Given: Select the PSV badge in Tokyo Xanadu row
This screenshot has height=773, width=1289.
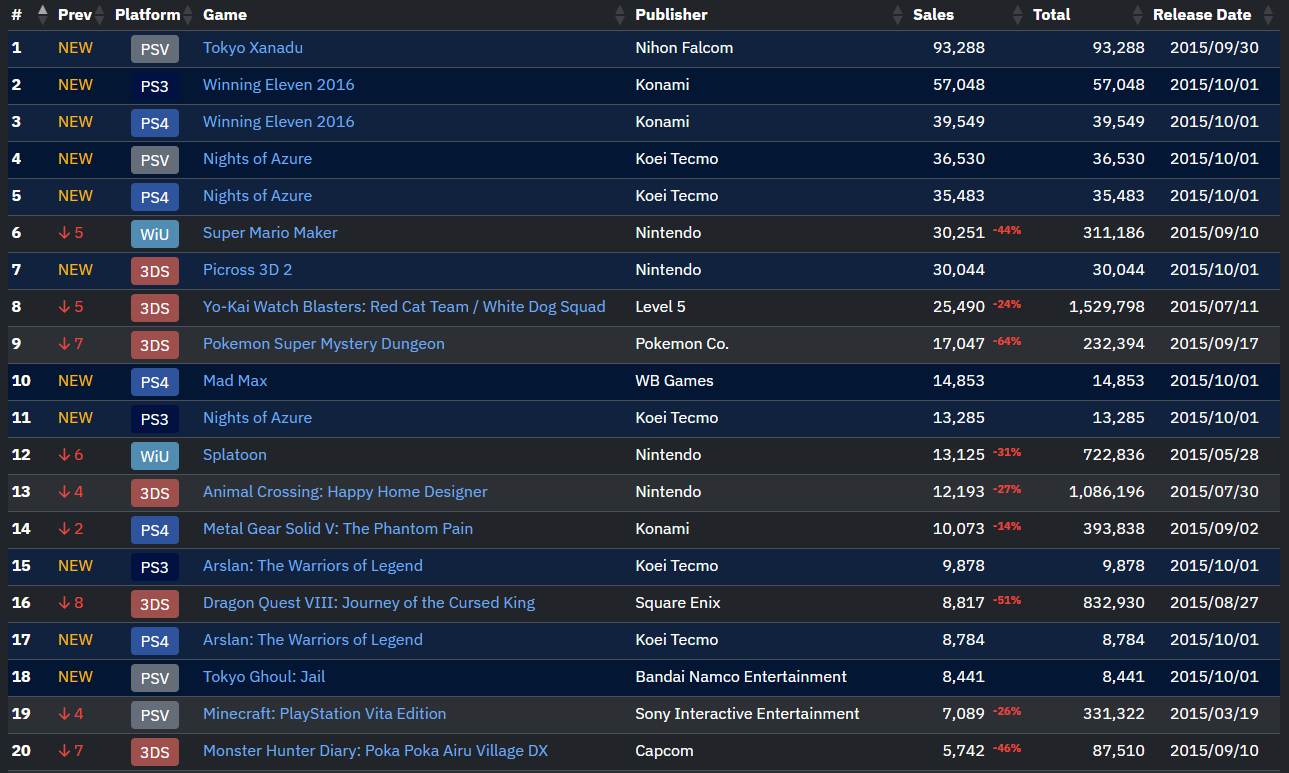Looking at the screenshot, I should click(x=155, y=49).
